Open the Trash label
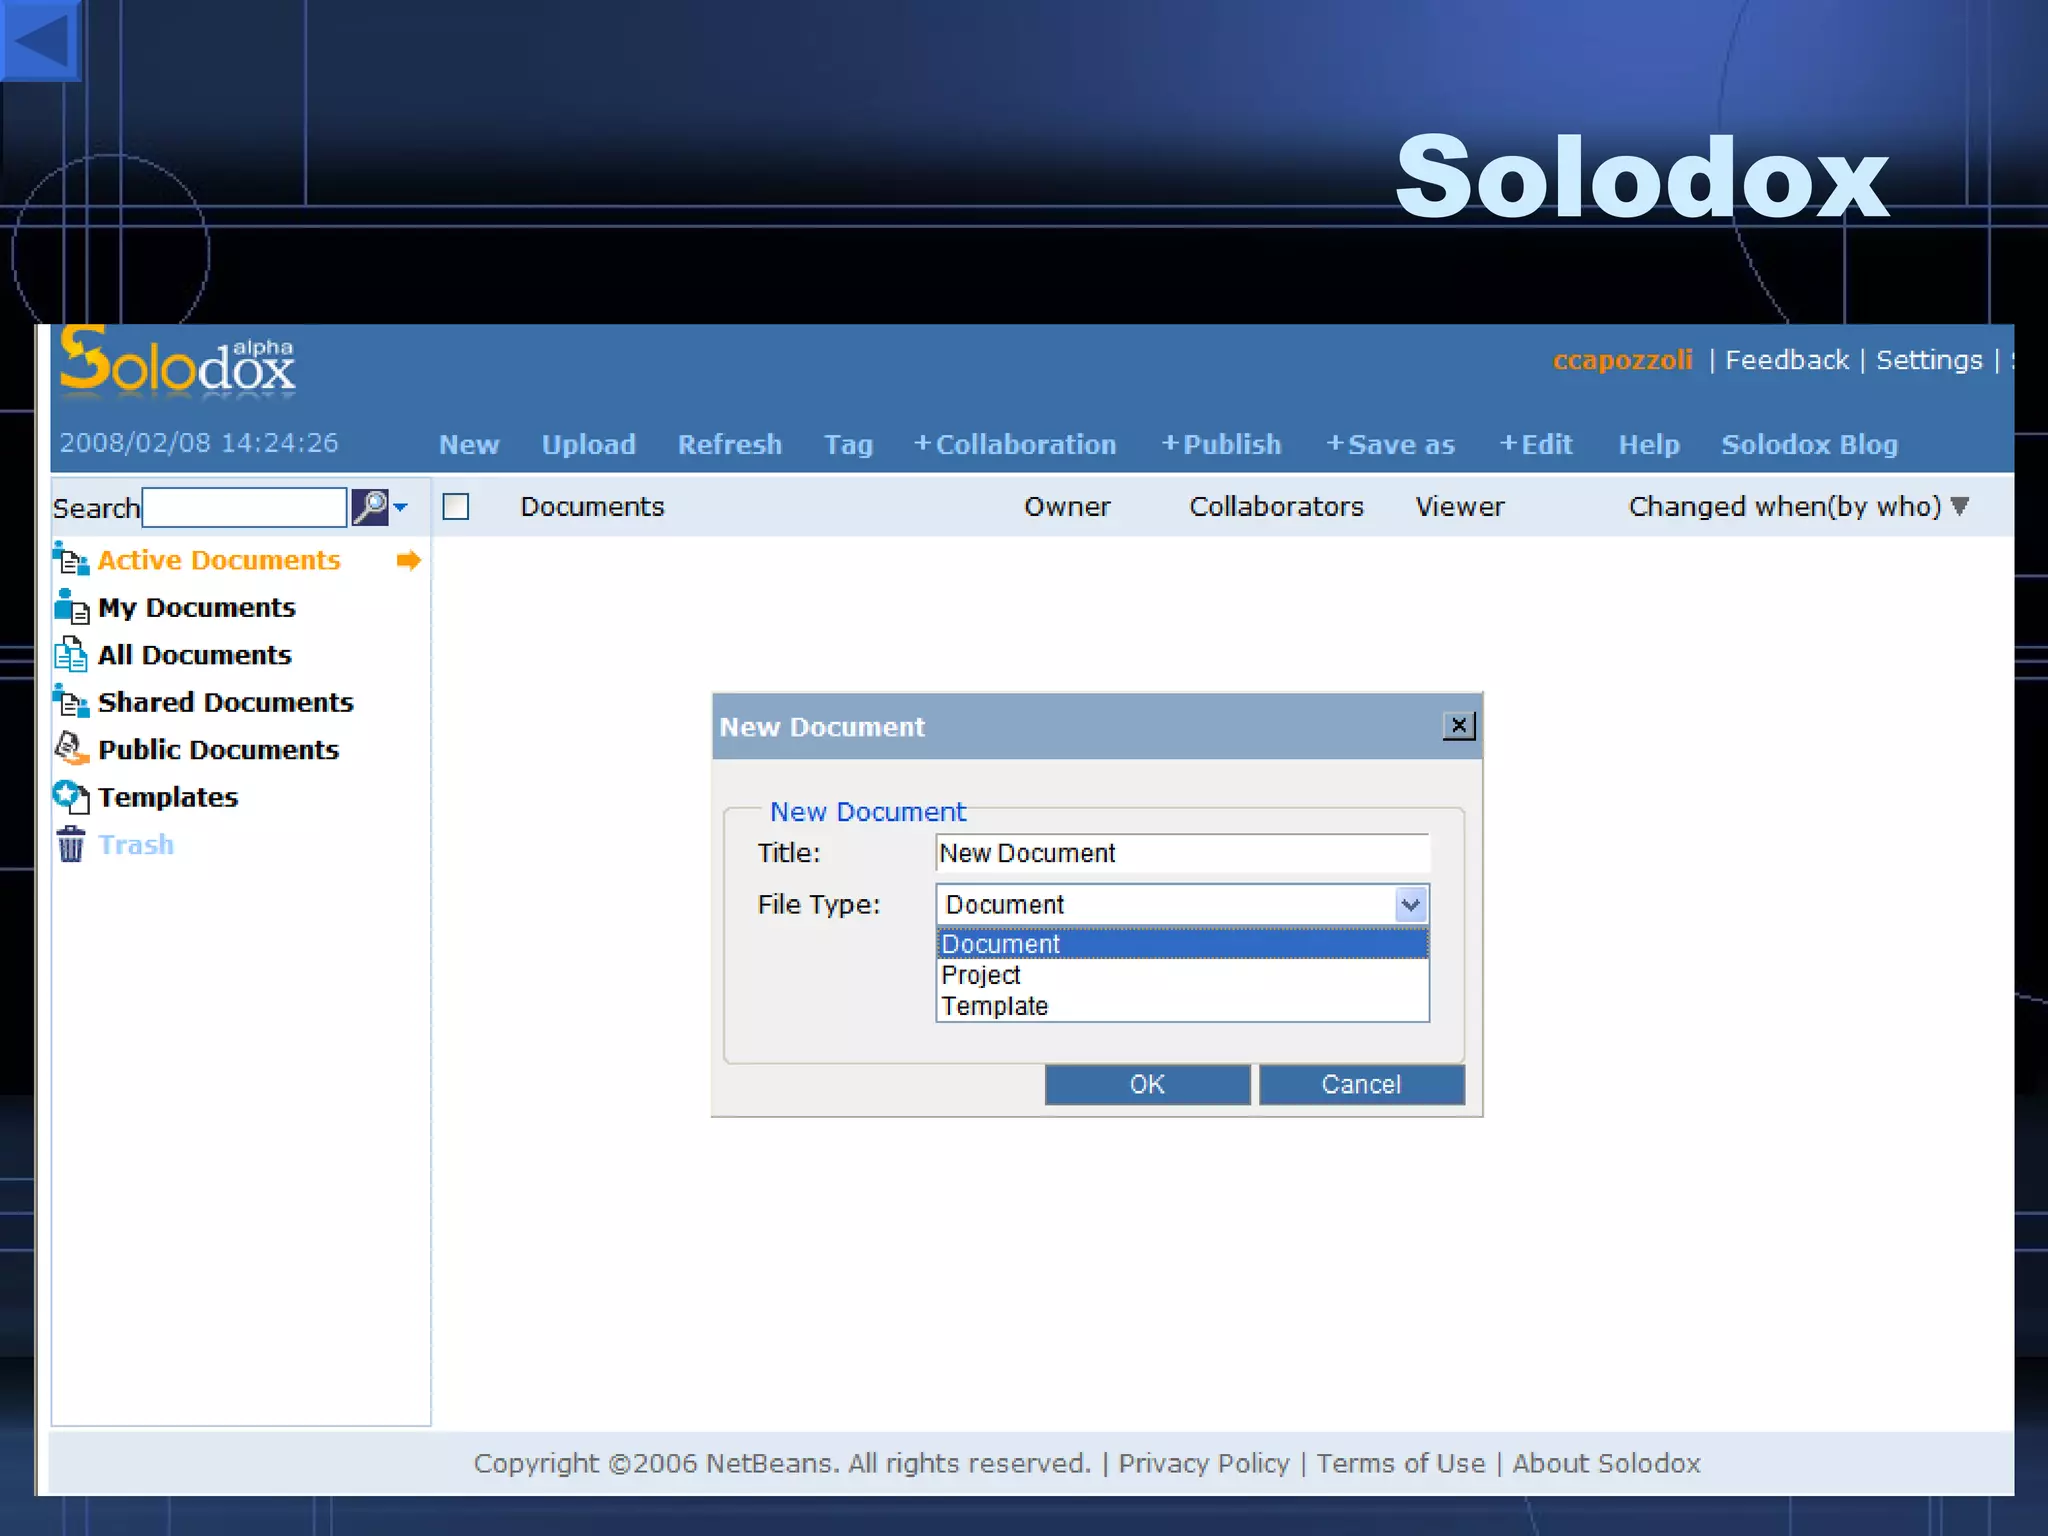 pyautogui.click(x=136, y=845)
